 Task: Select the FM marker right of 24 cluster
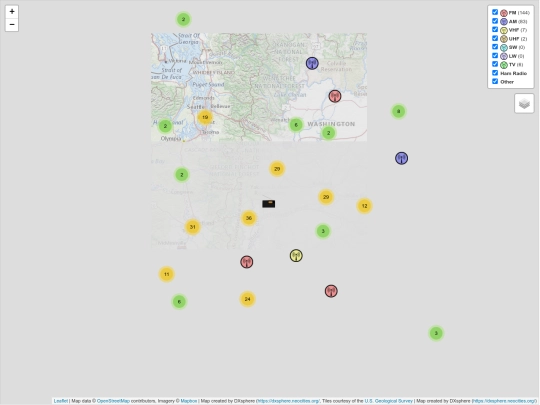(331, 291)
